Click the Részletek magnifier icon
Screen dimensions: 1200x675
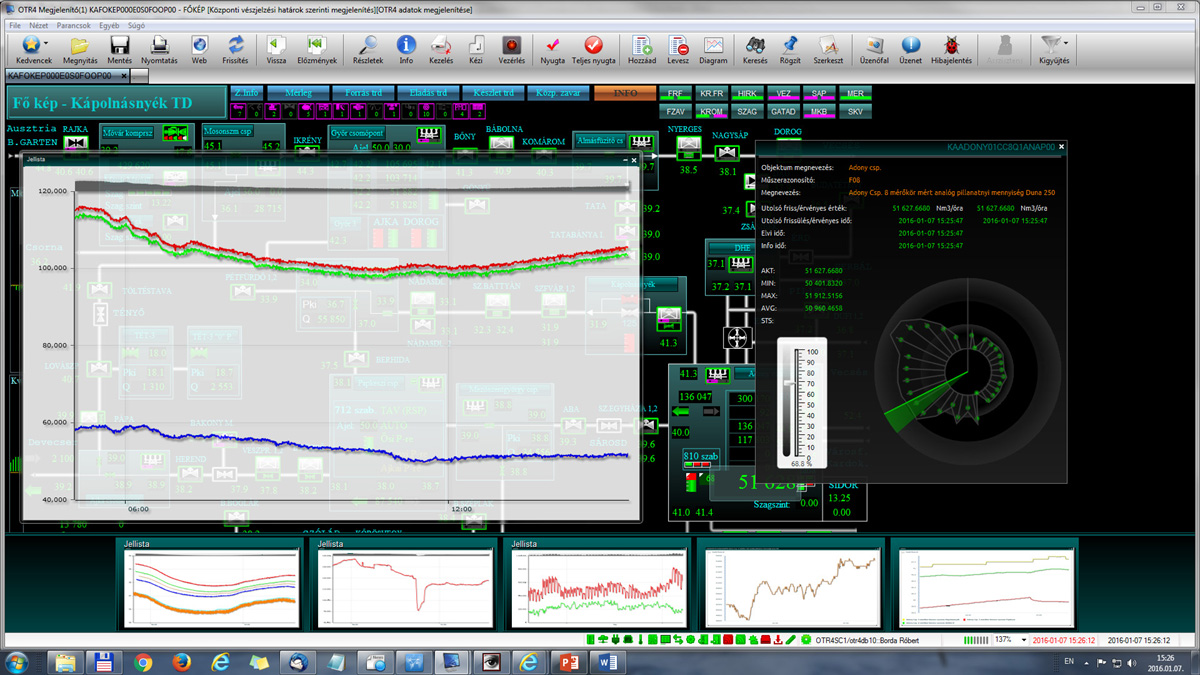pyautogui.click(x=368, y=49)
